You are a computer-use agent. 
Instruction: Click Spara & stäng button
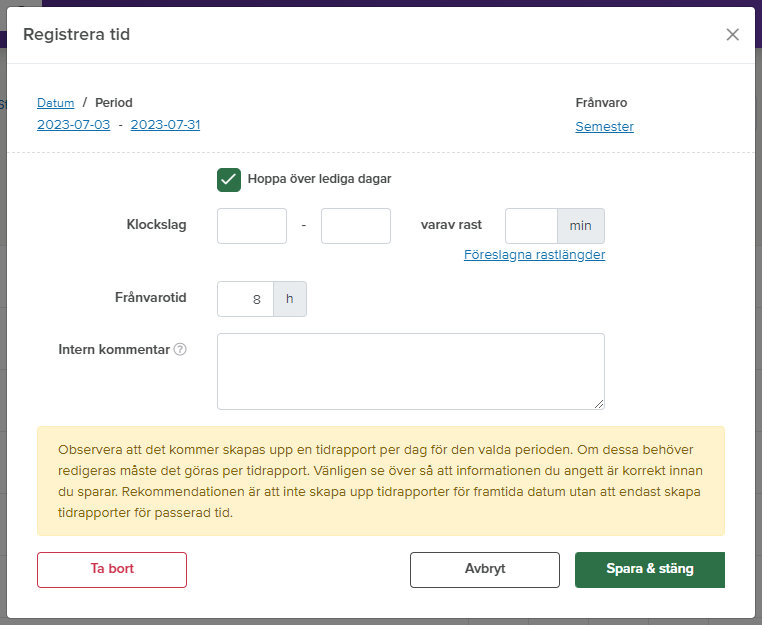click(650, 570)
